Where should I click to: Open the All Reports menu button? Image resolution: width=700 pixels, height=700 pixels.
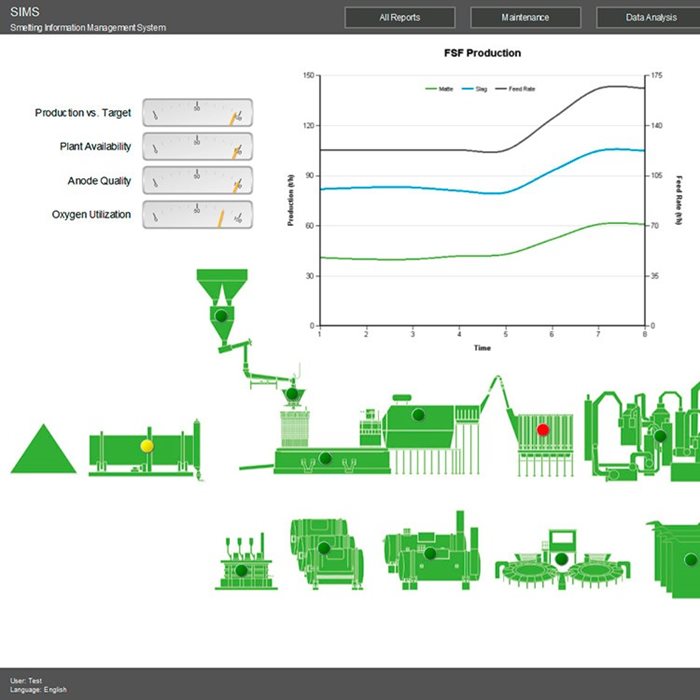(400, 17)
